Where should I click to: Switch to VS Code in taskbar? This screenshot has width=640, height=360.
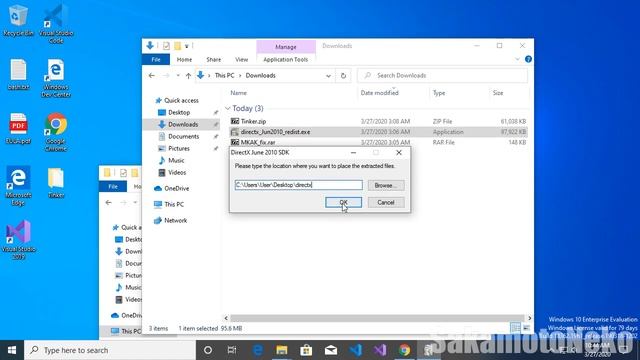[356, 350]
